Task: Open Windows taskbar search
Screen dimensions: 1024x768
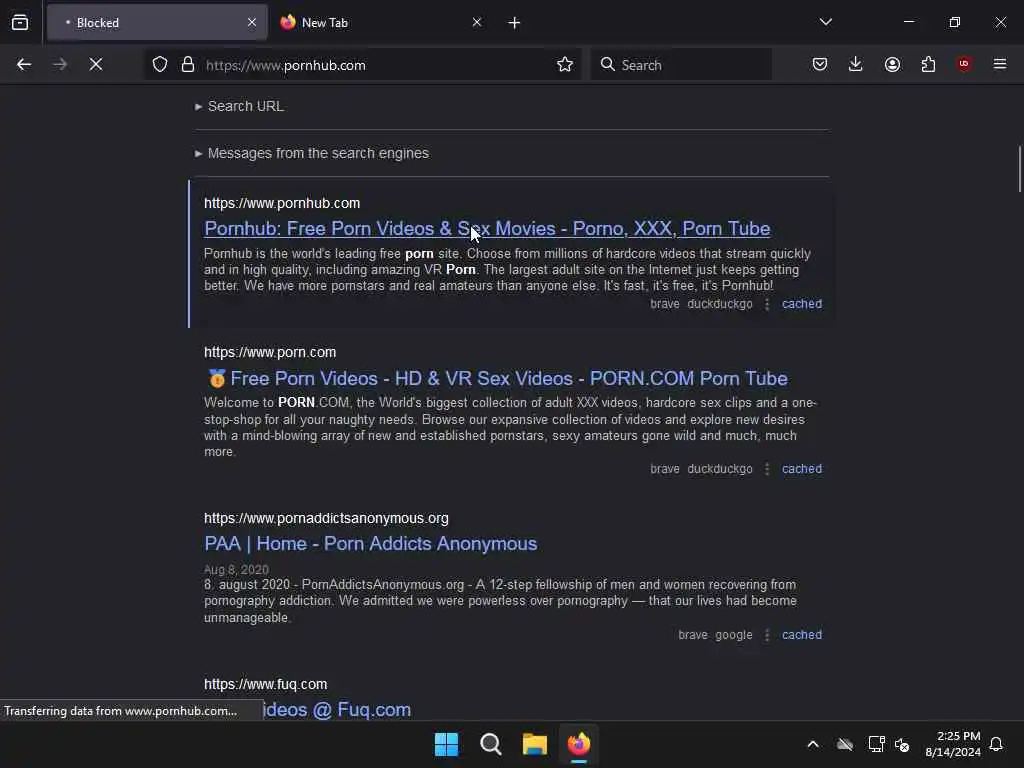Action: 490,744
